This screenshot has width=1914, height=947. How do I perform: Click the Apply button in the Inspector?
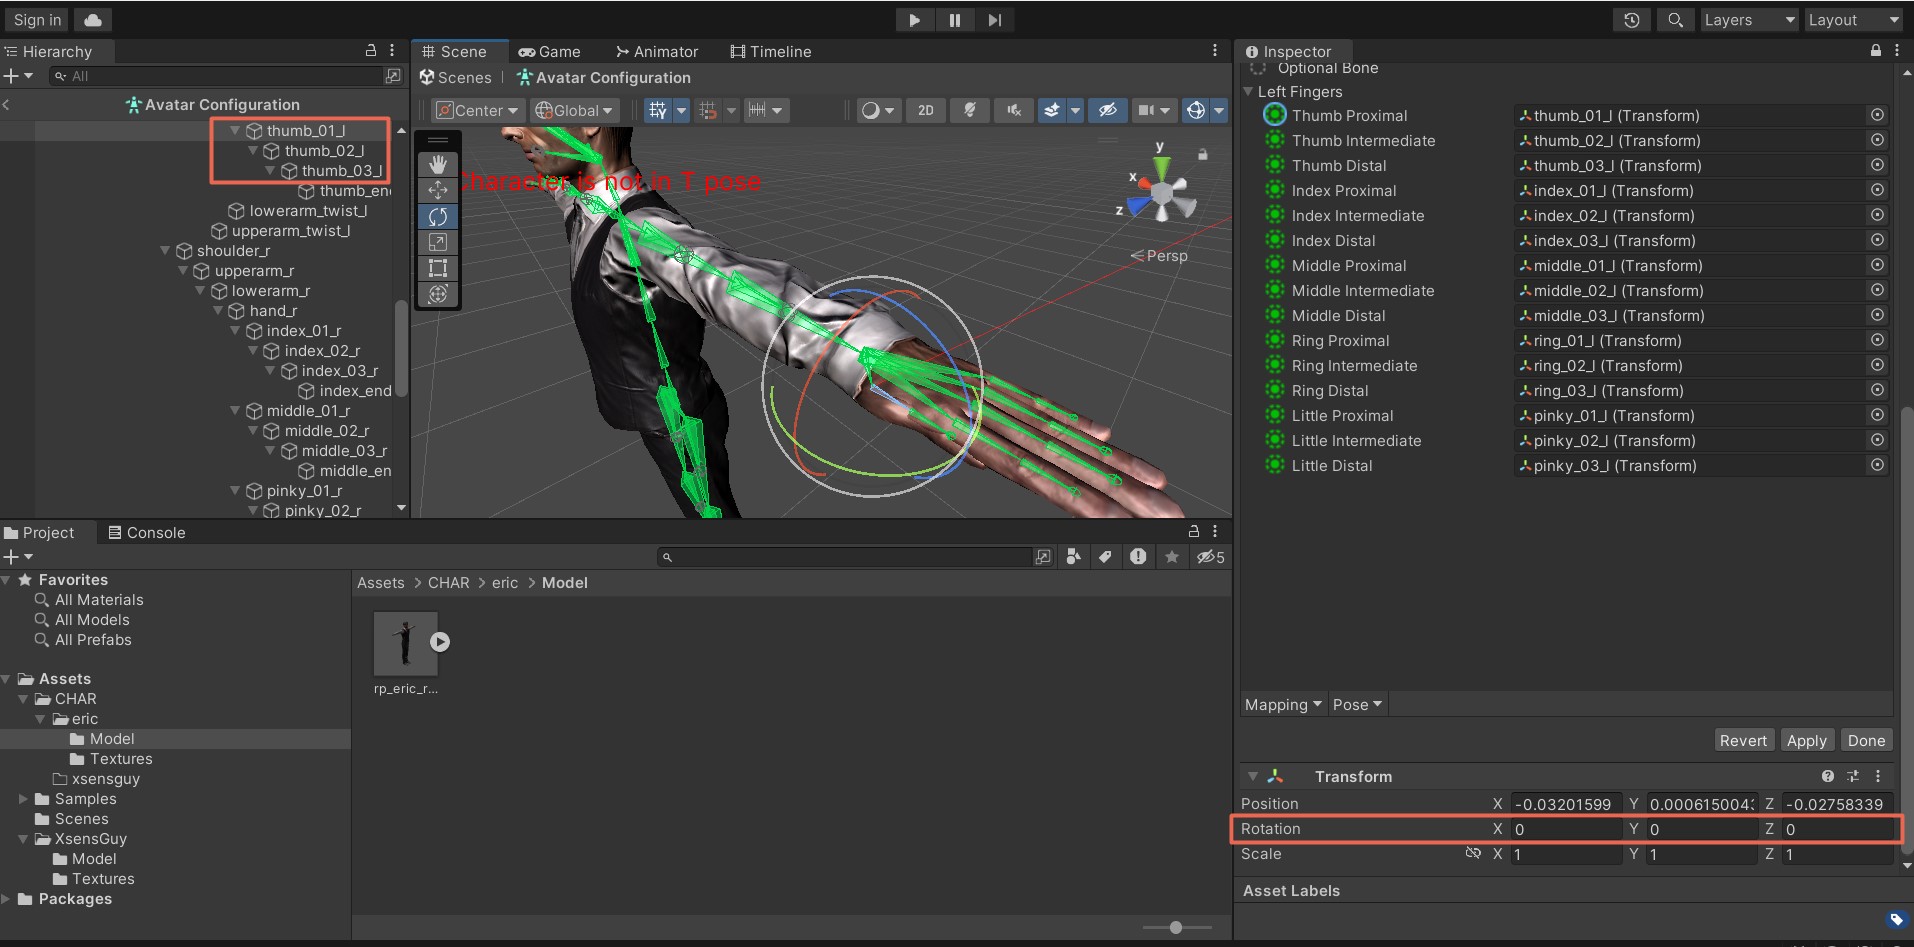pos(1806,740)
